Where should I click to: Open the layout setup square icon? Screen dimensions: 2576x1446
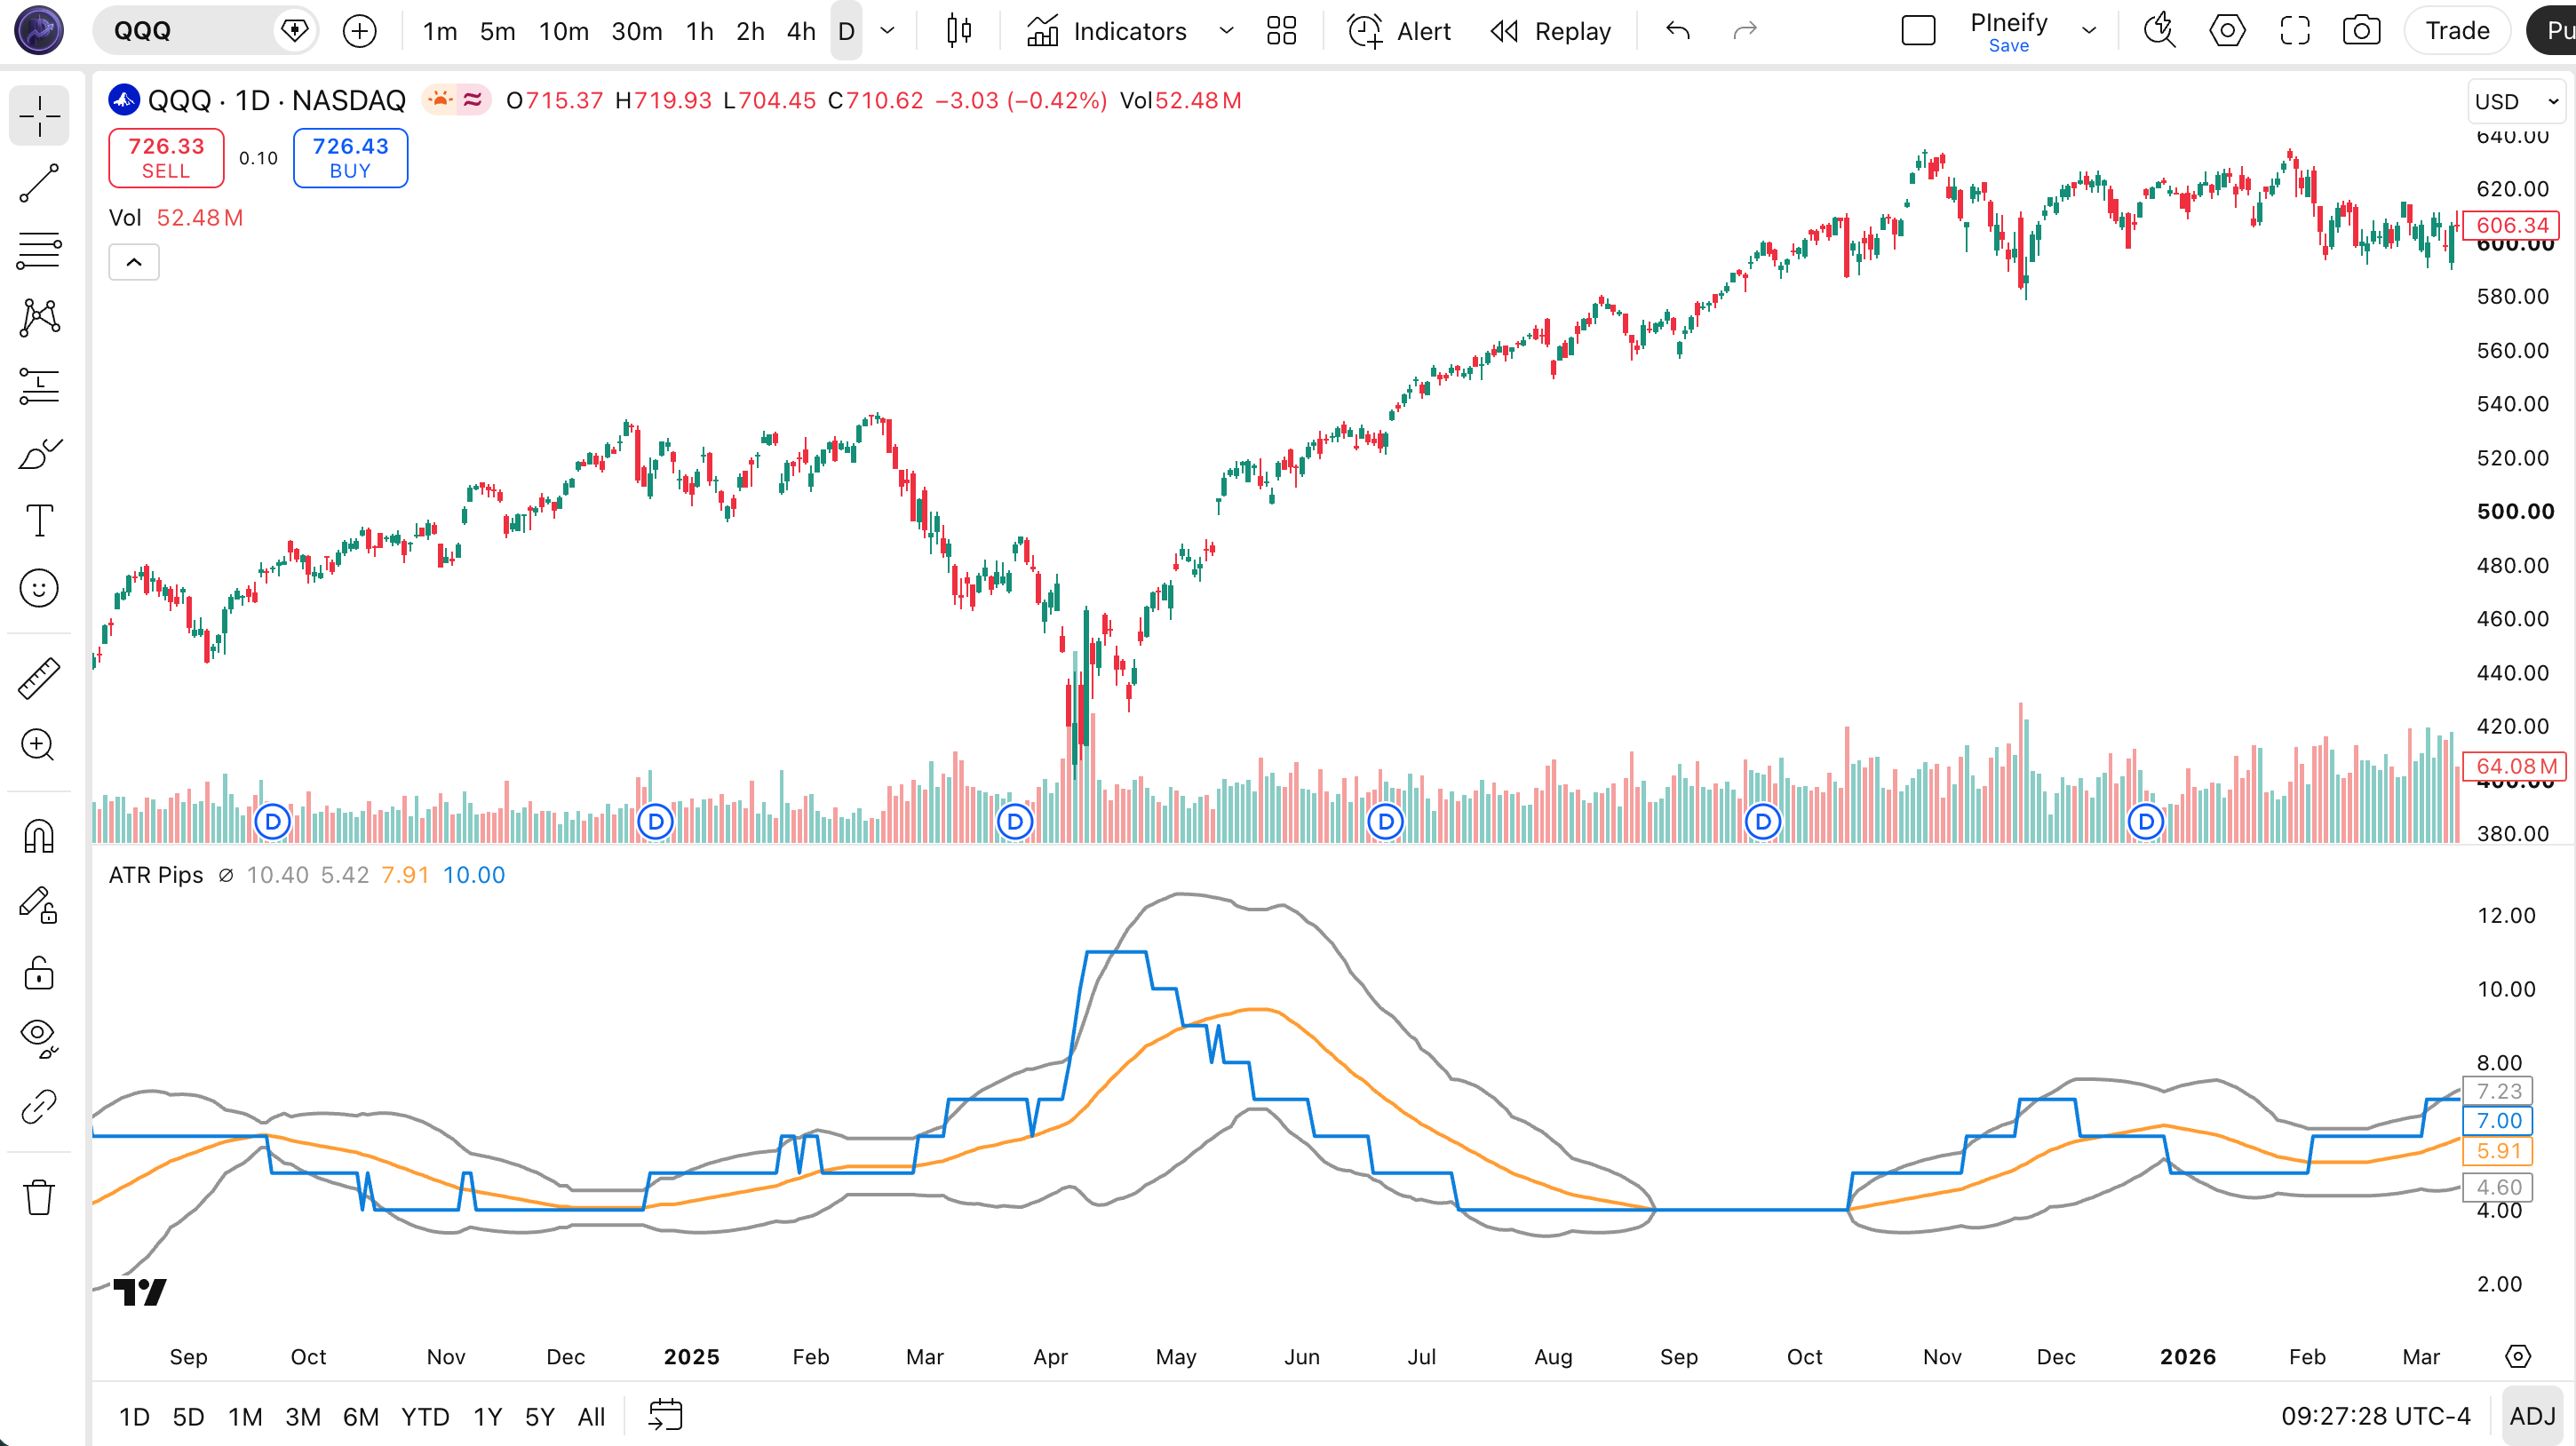coord(1918,31)
